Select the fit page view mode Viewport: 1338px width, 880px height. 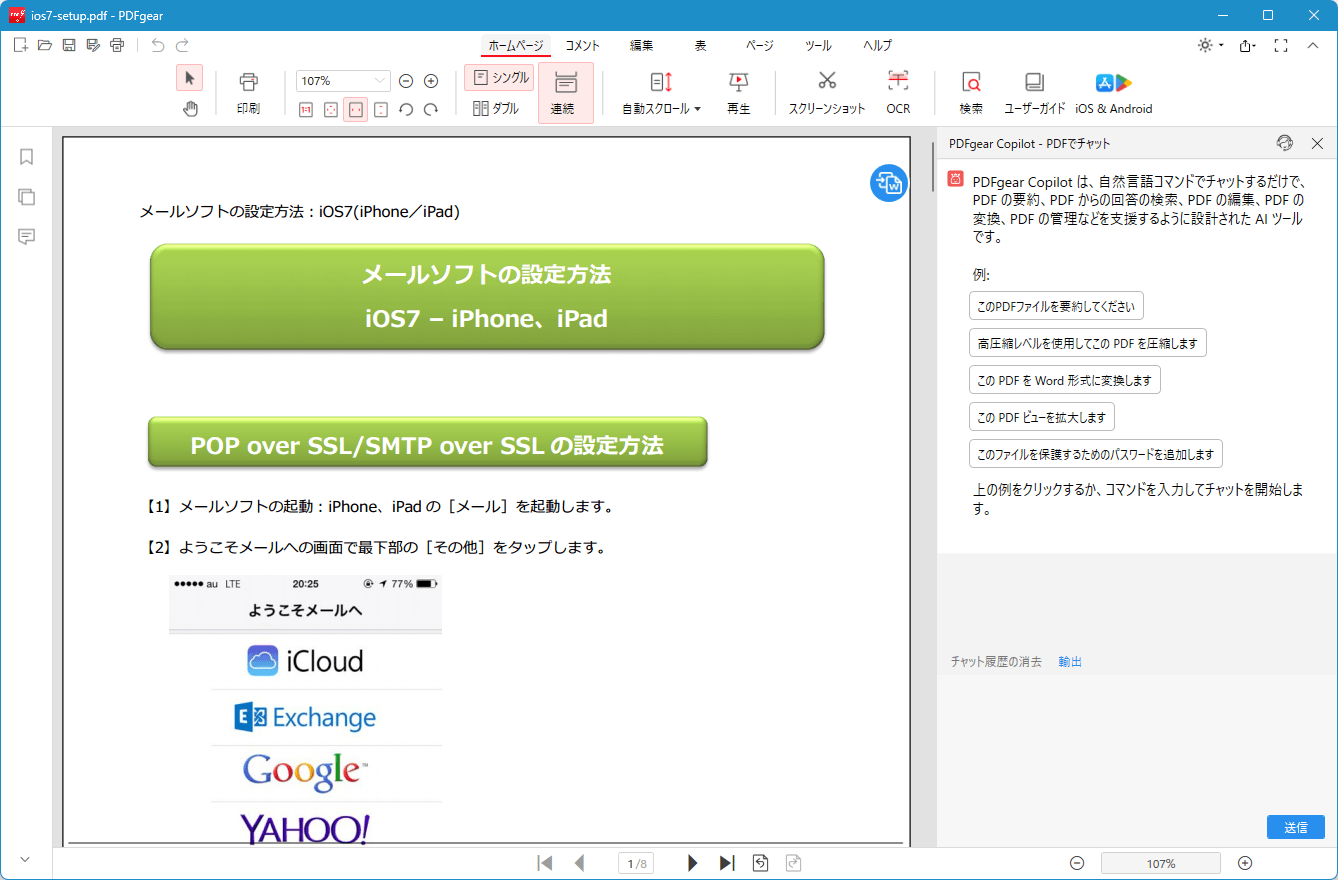331,109
